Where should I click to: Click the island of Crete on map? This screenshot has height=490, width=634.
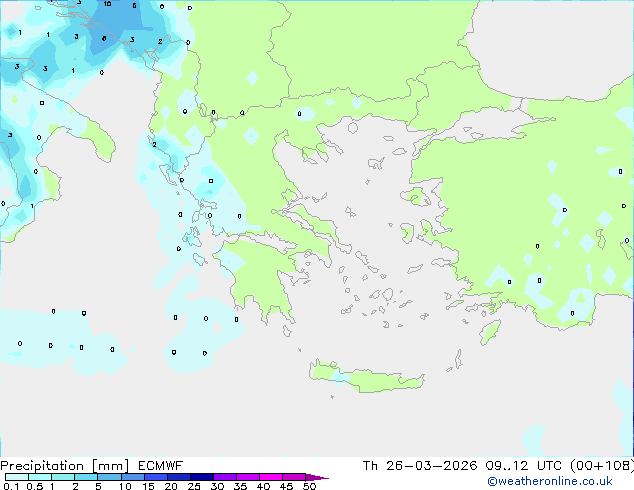366,377
